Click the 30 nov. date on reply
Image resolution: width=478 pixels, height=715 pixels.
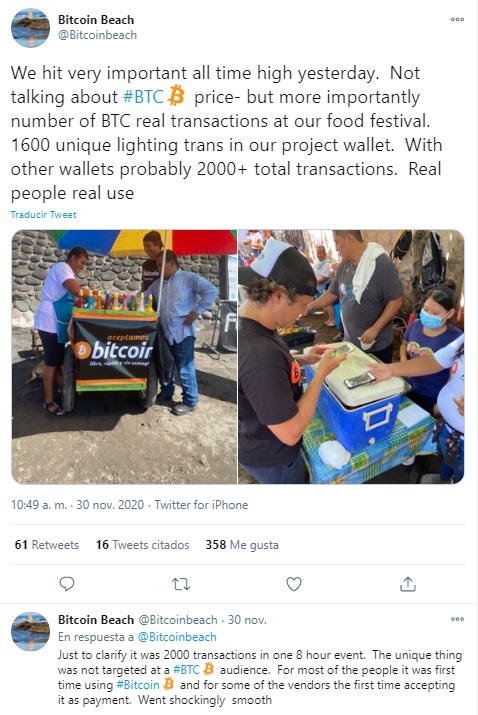pos(247,620)
